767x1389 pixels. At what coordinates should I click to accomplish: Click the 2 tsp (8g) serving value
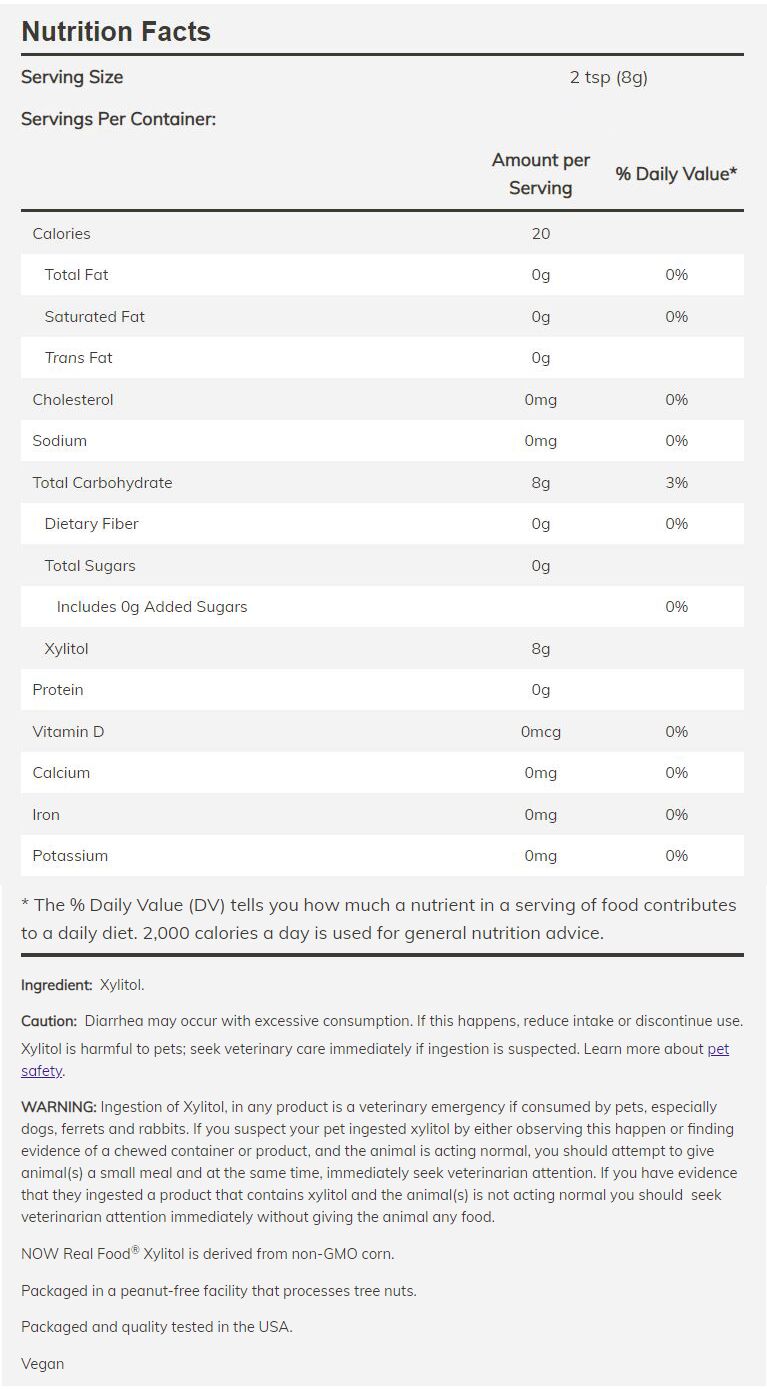tap(608, 77)
